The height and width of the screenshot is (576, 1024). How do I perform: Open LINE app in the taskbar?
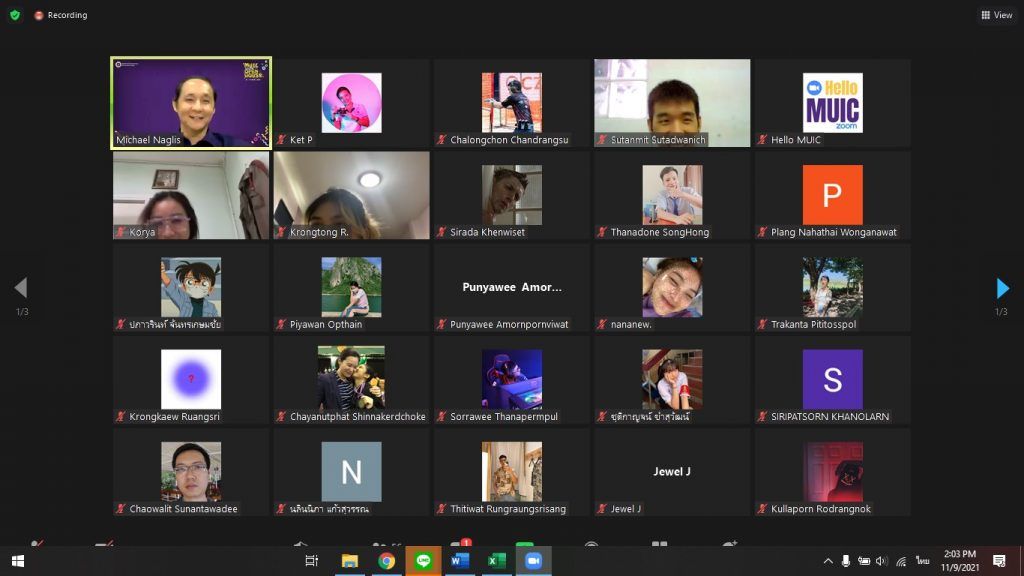pyautogui.click(x=423, y=561)
